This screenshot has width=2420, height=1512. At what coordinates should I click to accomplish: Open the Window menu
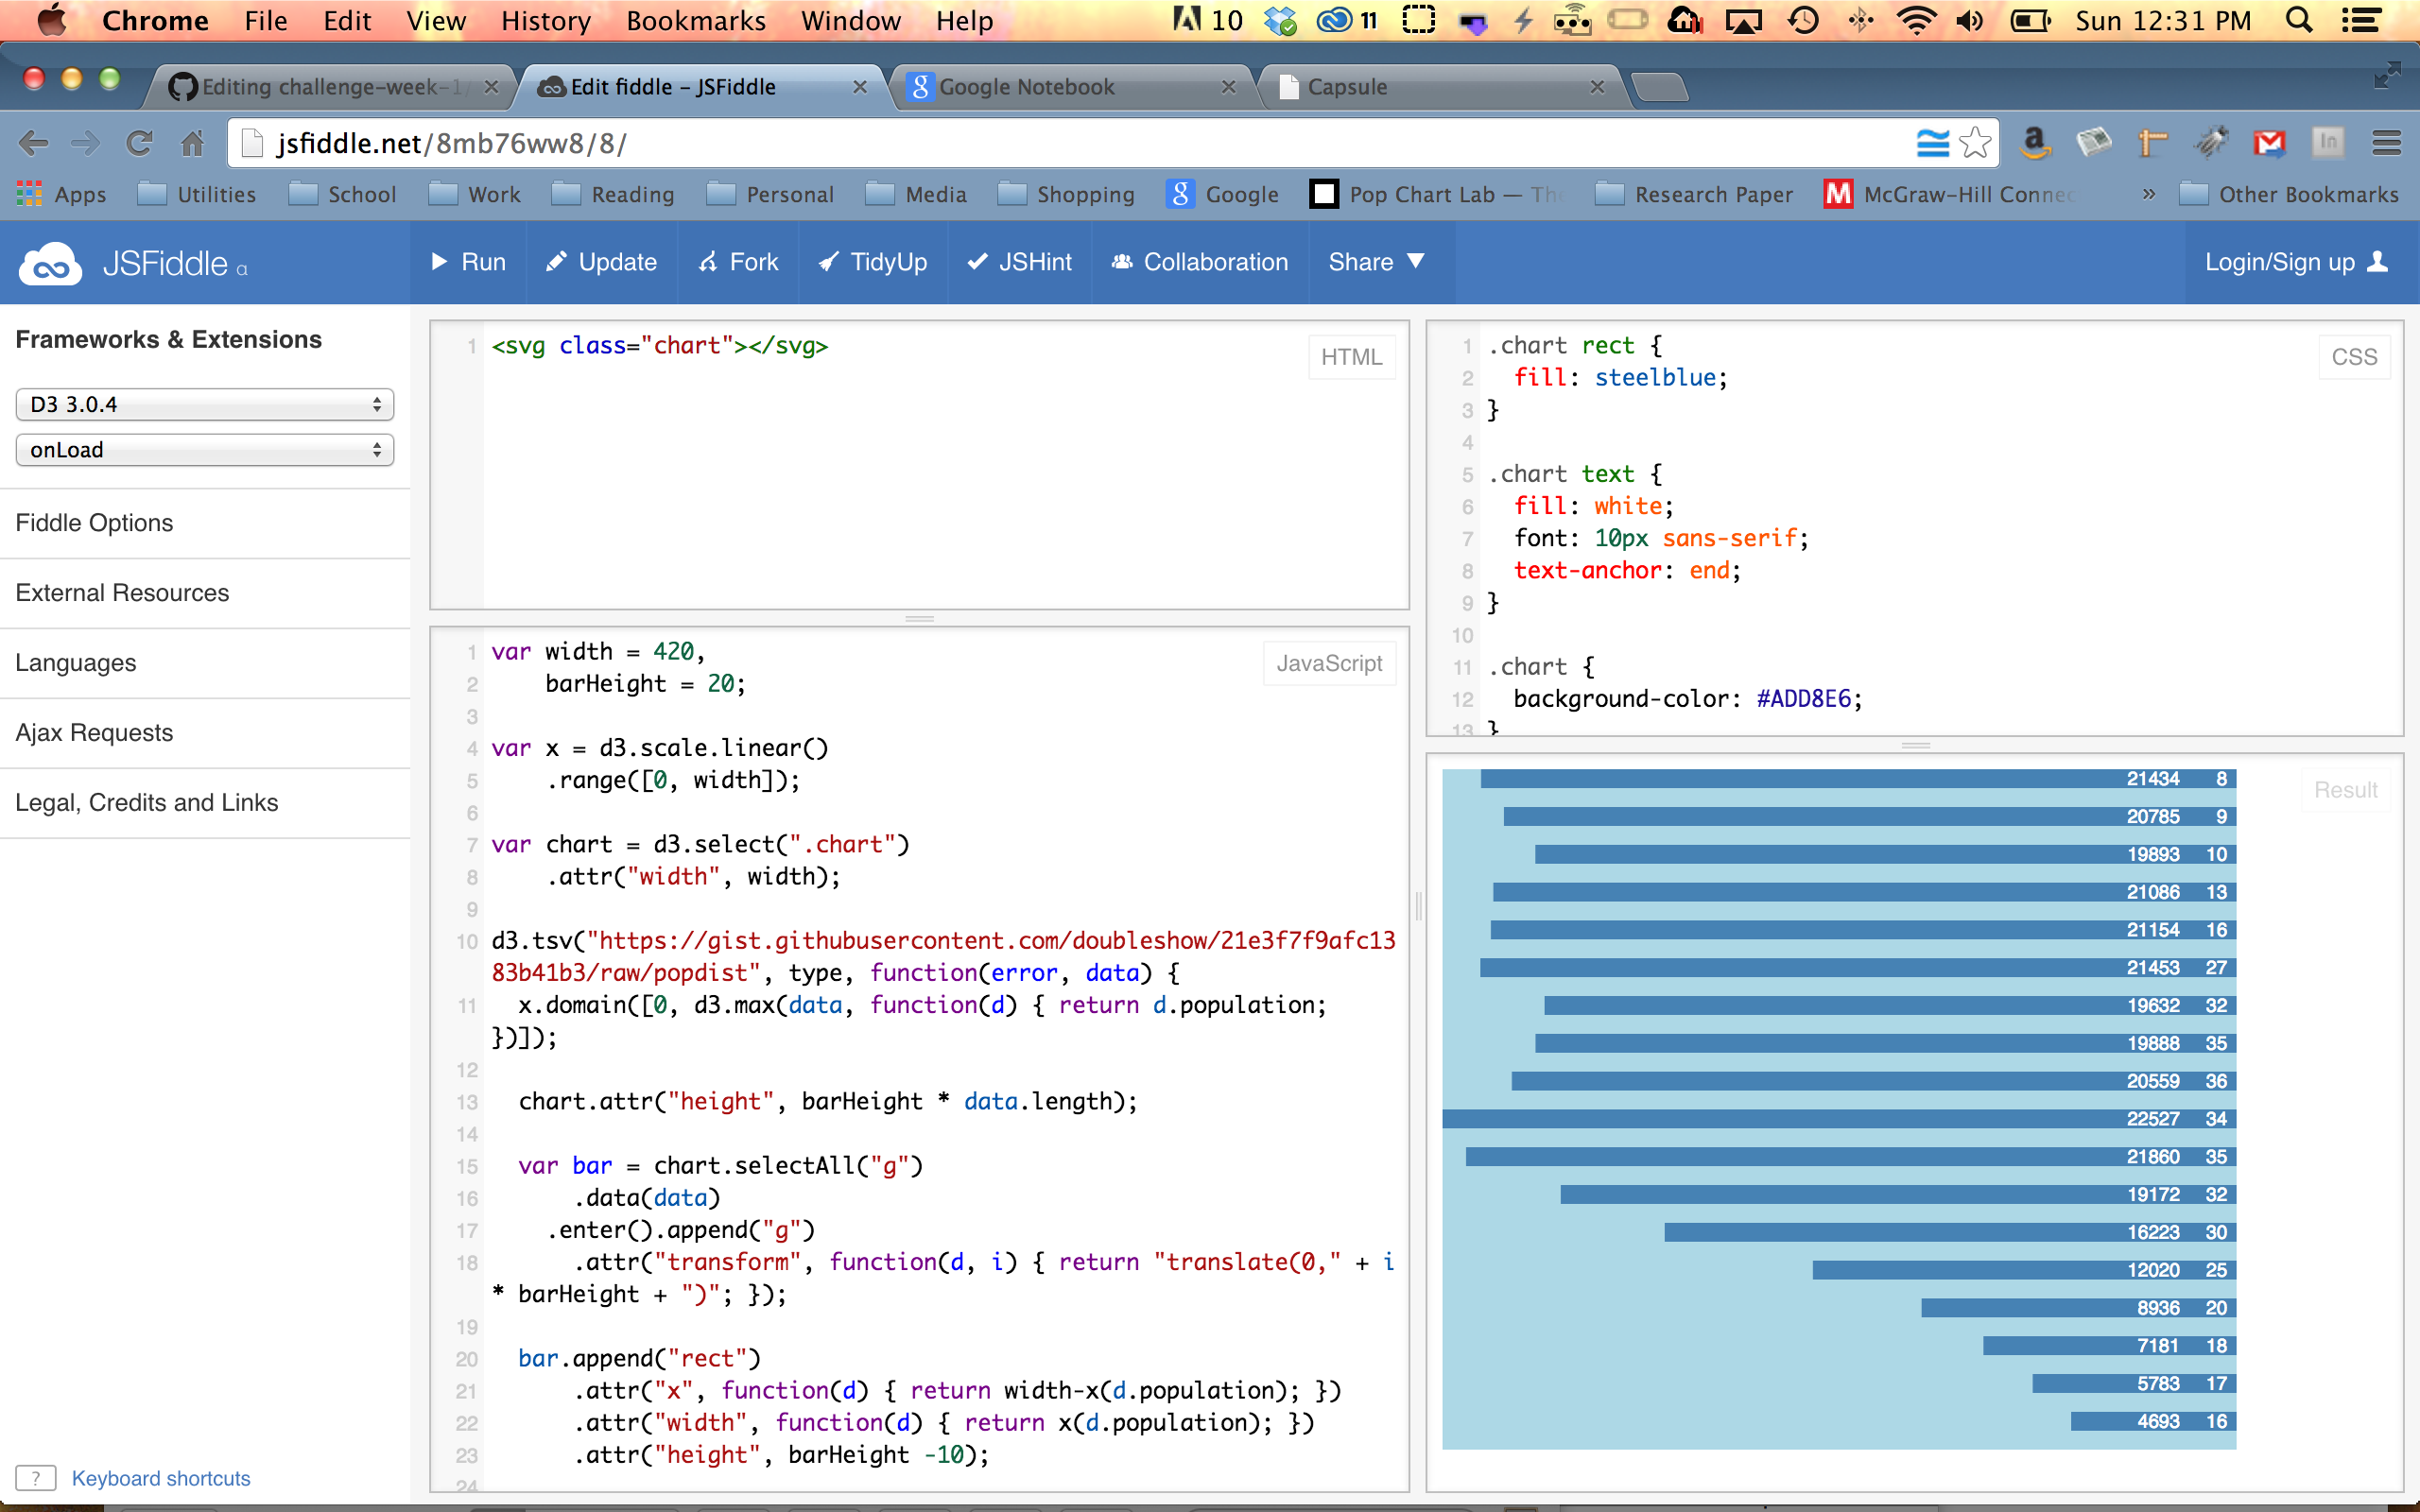851,20
